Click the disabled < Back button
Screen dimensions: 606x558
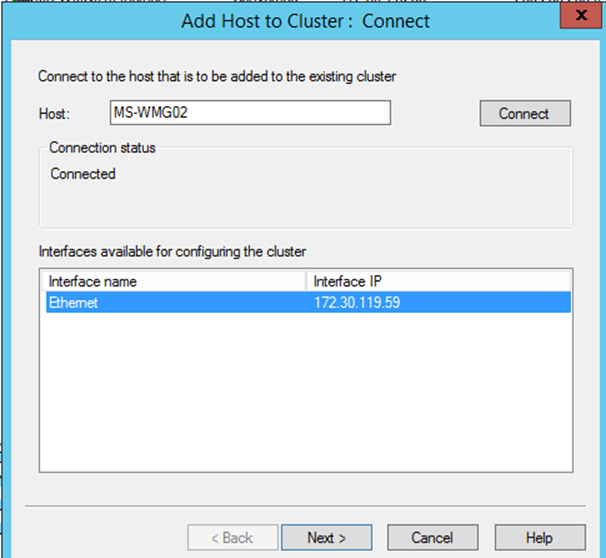[x=233, y=537]
